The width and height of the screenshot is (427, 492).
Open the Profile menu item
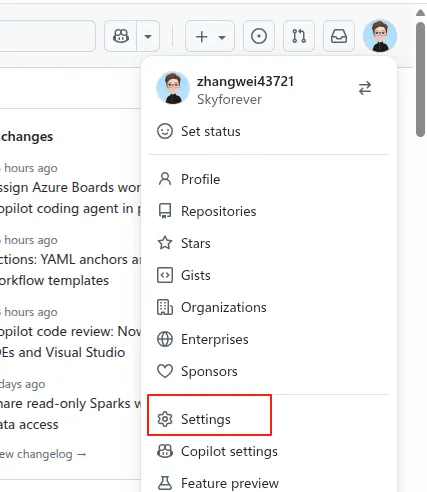coord(269,179)
